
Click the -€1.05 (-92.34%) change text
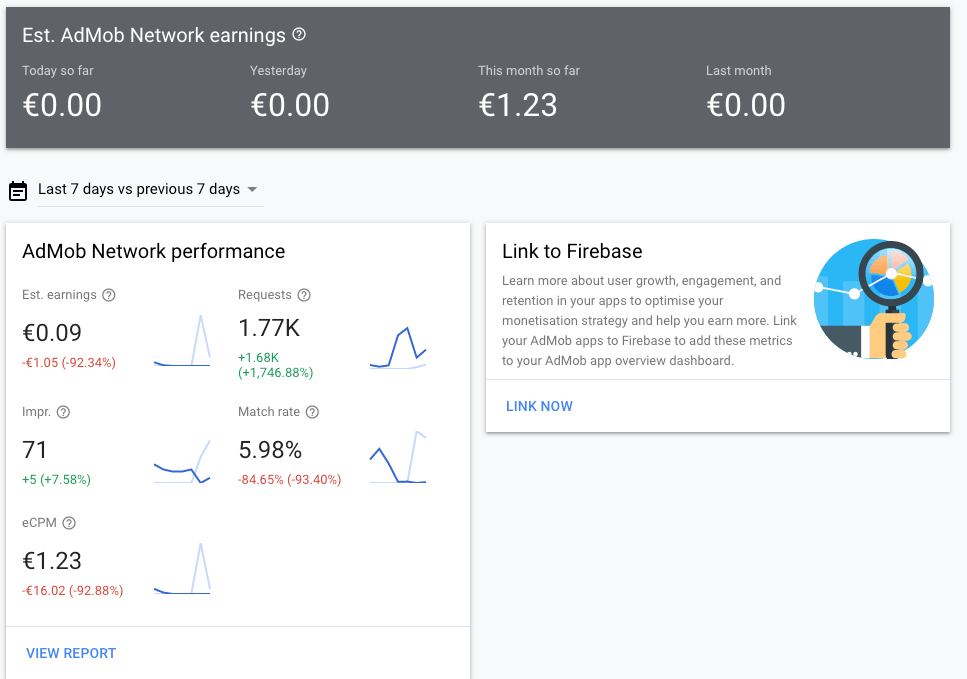(x=69, y=363)
